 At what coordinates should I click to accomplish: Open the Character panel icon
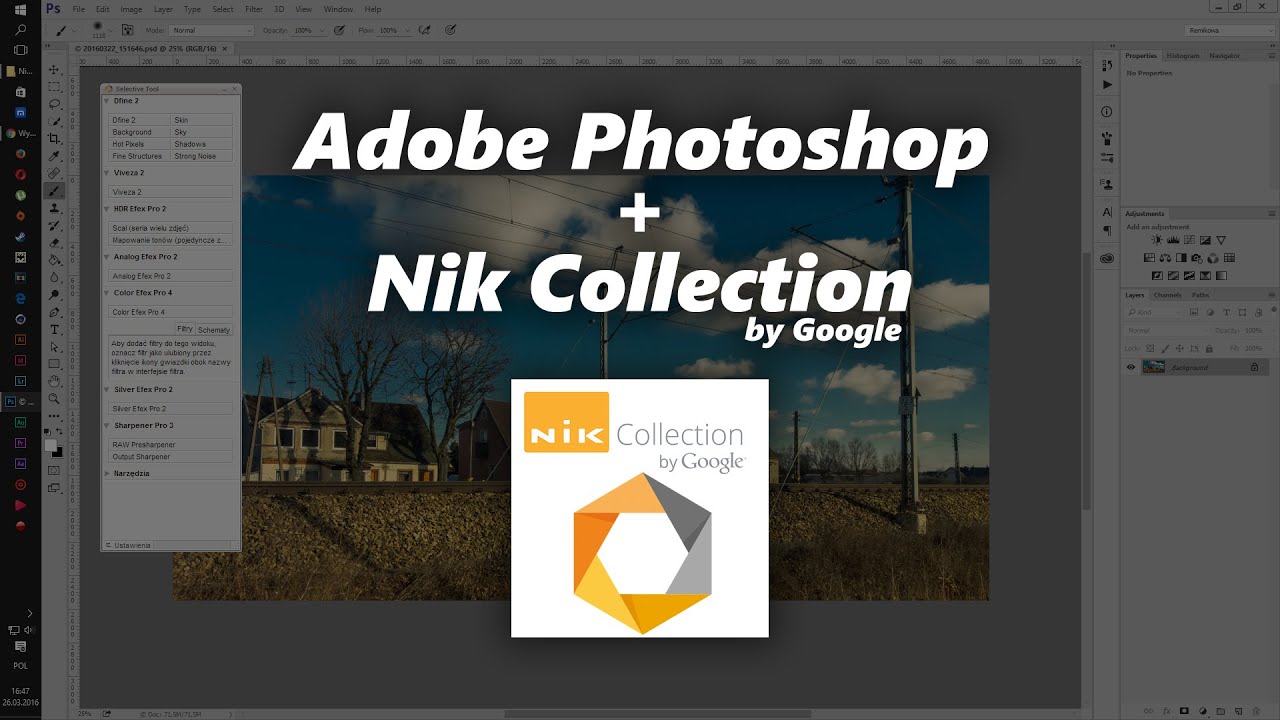tap(1107, 212)
